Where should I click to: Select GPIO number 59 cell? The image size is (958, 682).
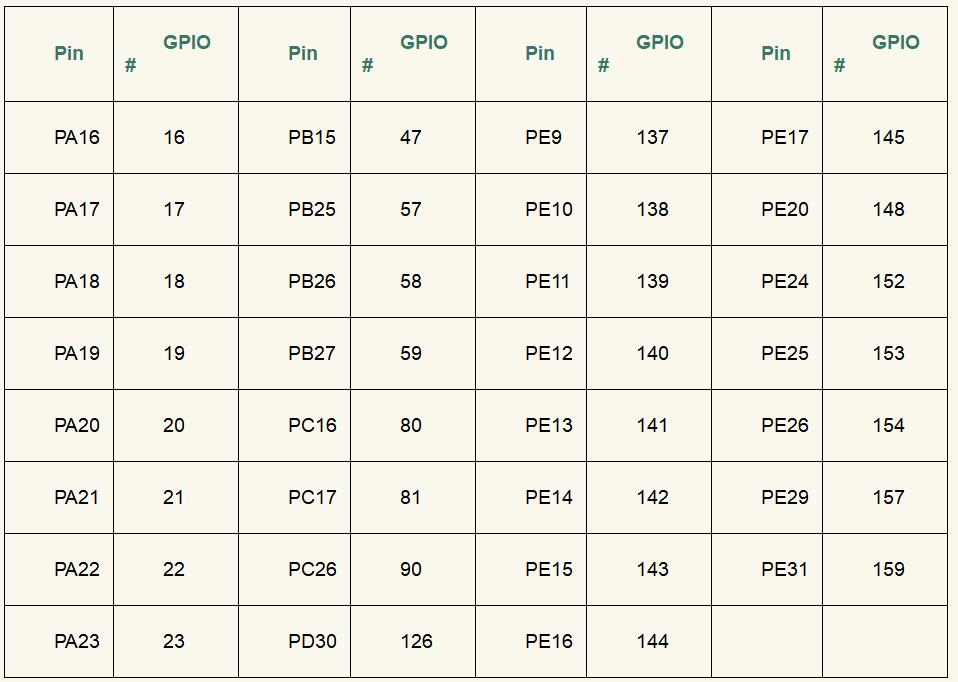[411, 354]
